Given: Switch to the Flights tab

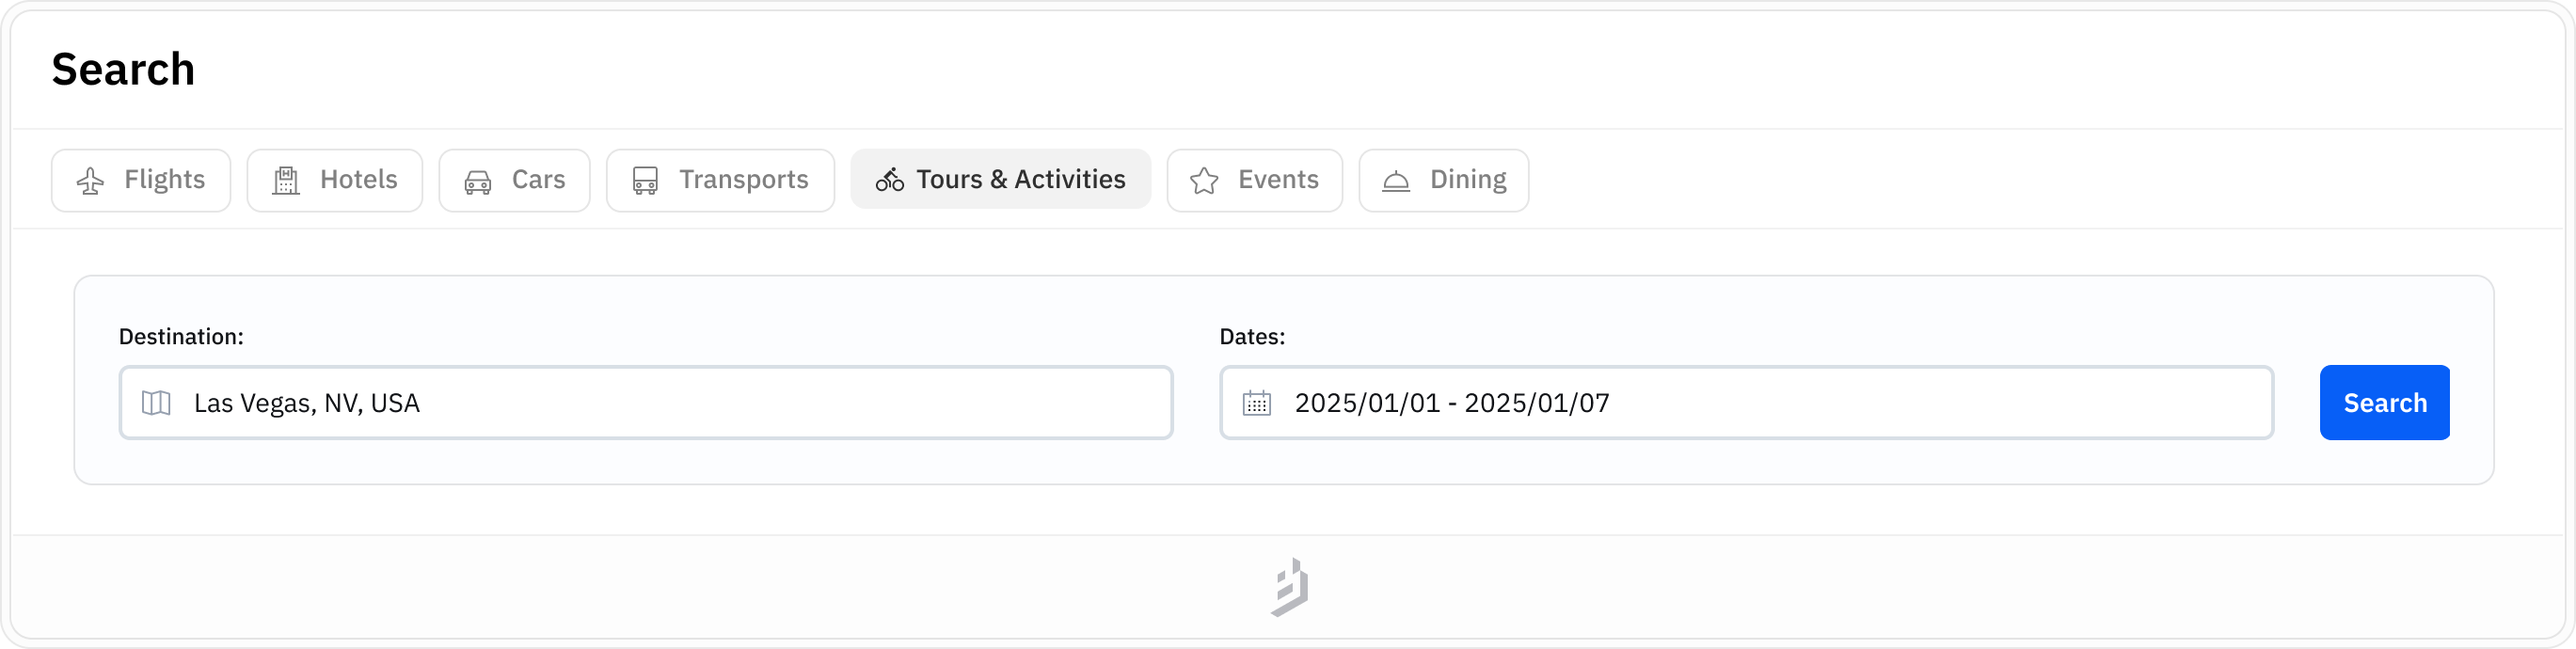Looking at the screenshot, I should tap(164, 180).
